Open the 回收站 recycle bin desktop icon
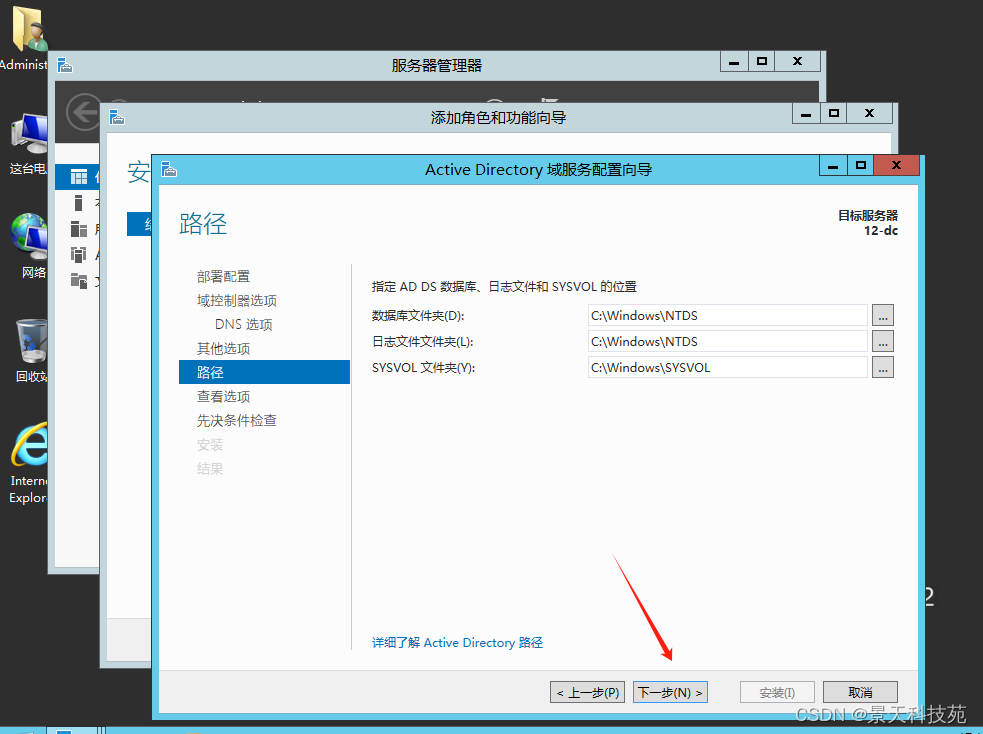This screenshot has width=983, height=734. [x=31, y=341]
